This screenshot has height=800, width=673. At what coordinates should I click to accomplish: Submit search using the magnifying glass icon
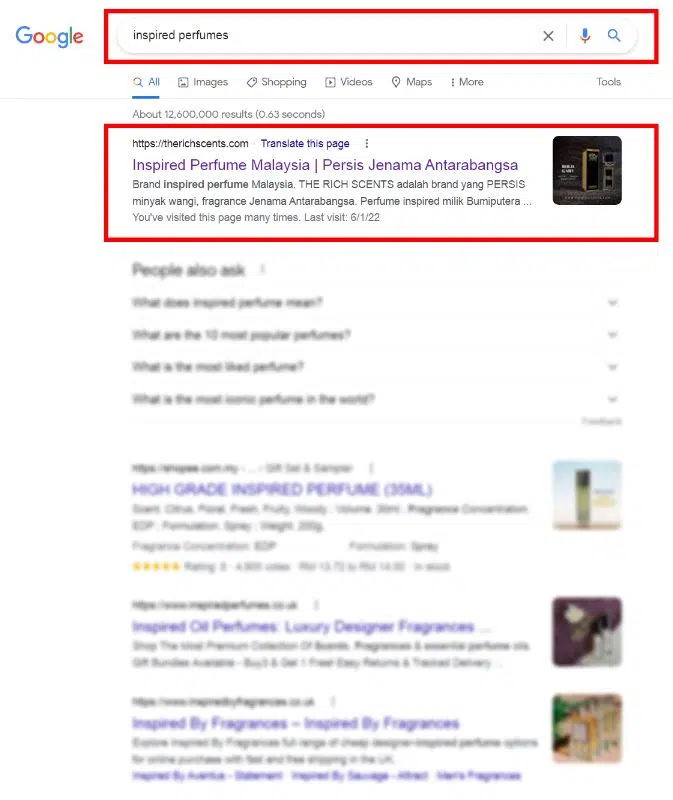coord(614,35)
